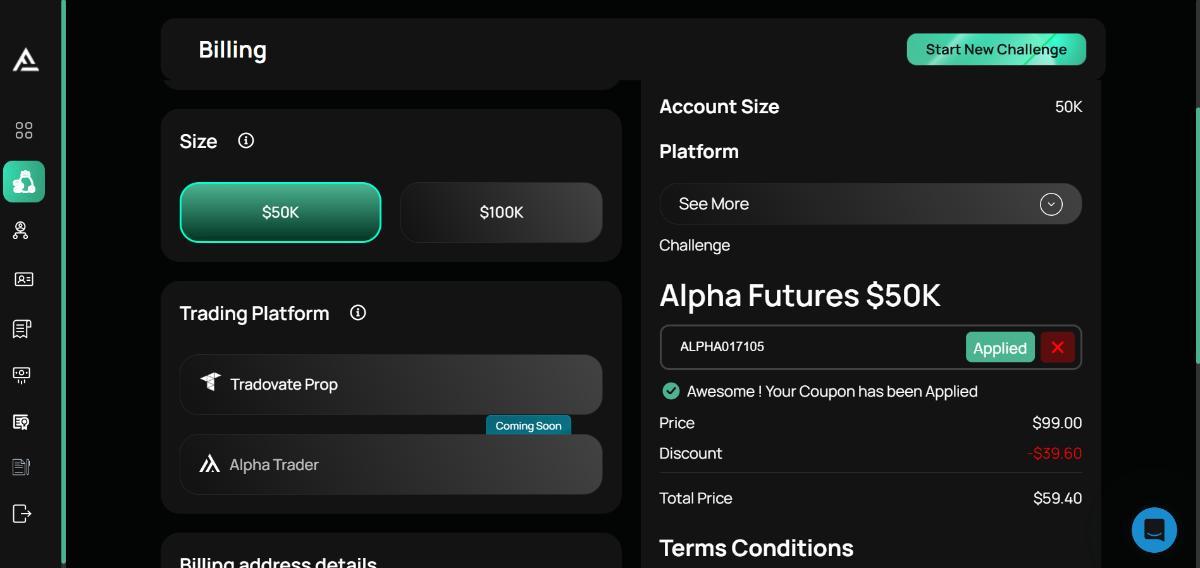Viewport: 1200px width, 568px height.
Task: Open the dashboard grid icon
Action: 24,131
